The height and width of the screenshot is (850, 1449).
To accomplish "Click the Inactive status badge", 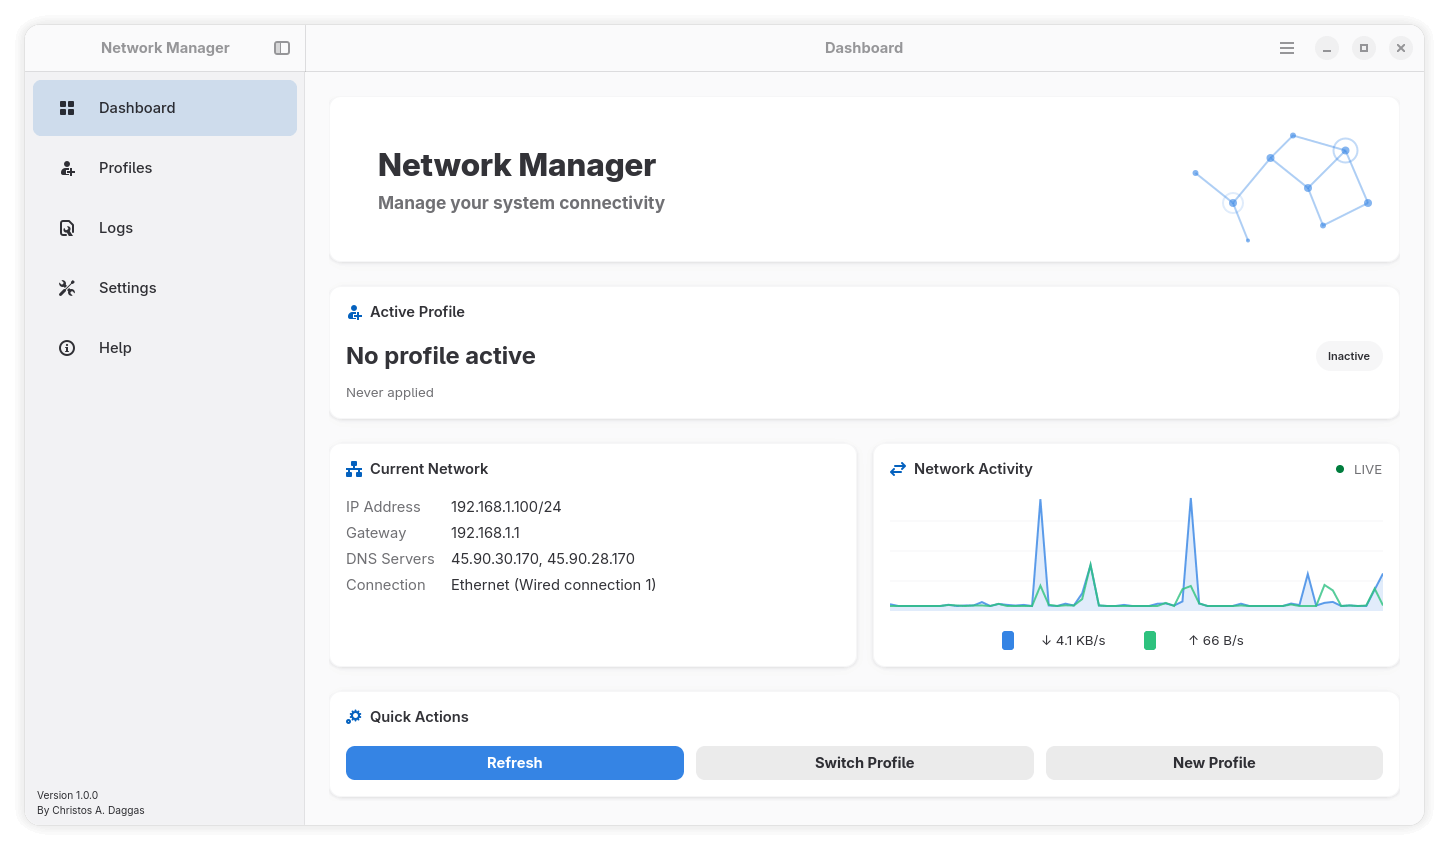I will click(1348, 356).
